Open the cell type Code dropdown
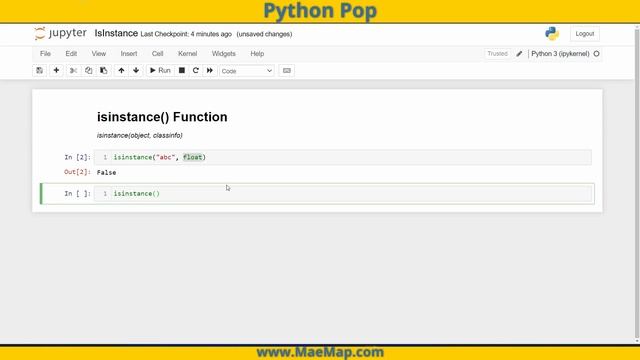640x360 pixels. coord(247,71)
